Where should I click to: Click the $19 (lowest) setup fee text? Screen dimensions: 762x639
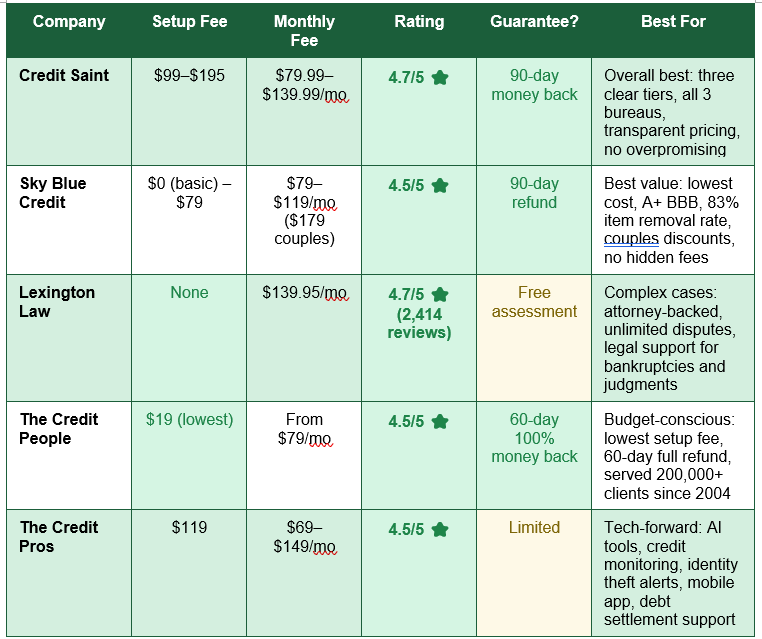(190, 419)
